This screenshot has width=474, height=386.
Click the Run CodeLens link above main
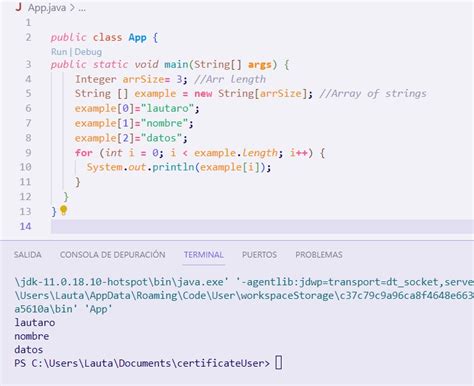59,52
